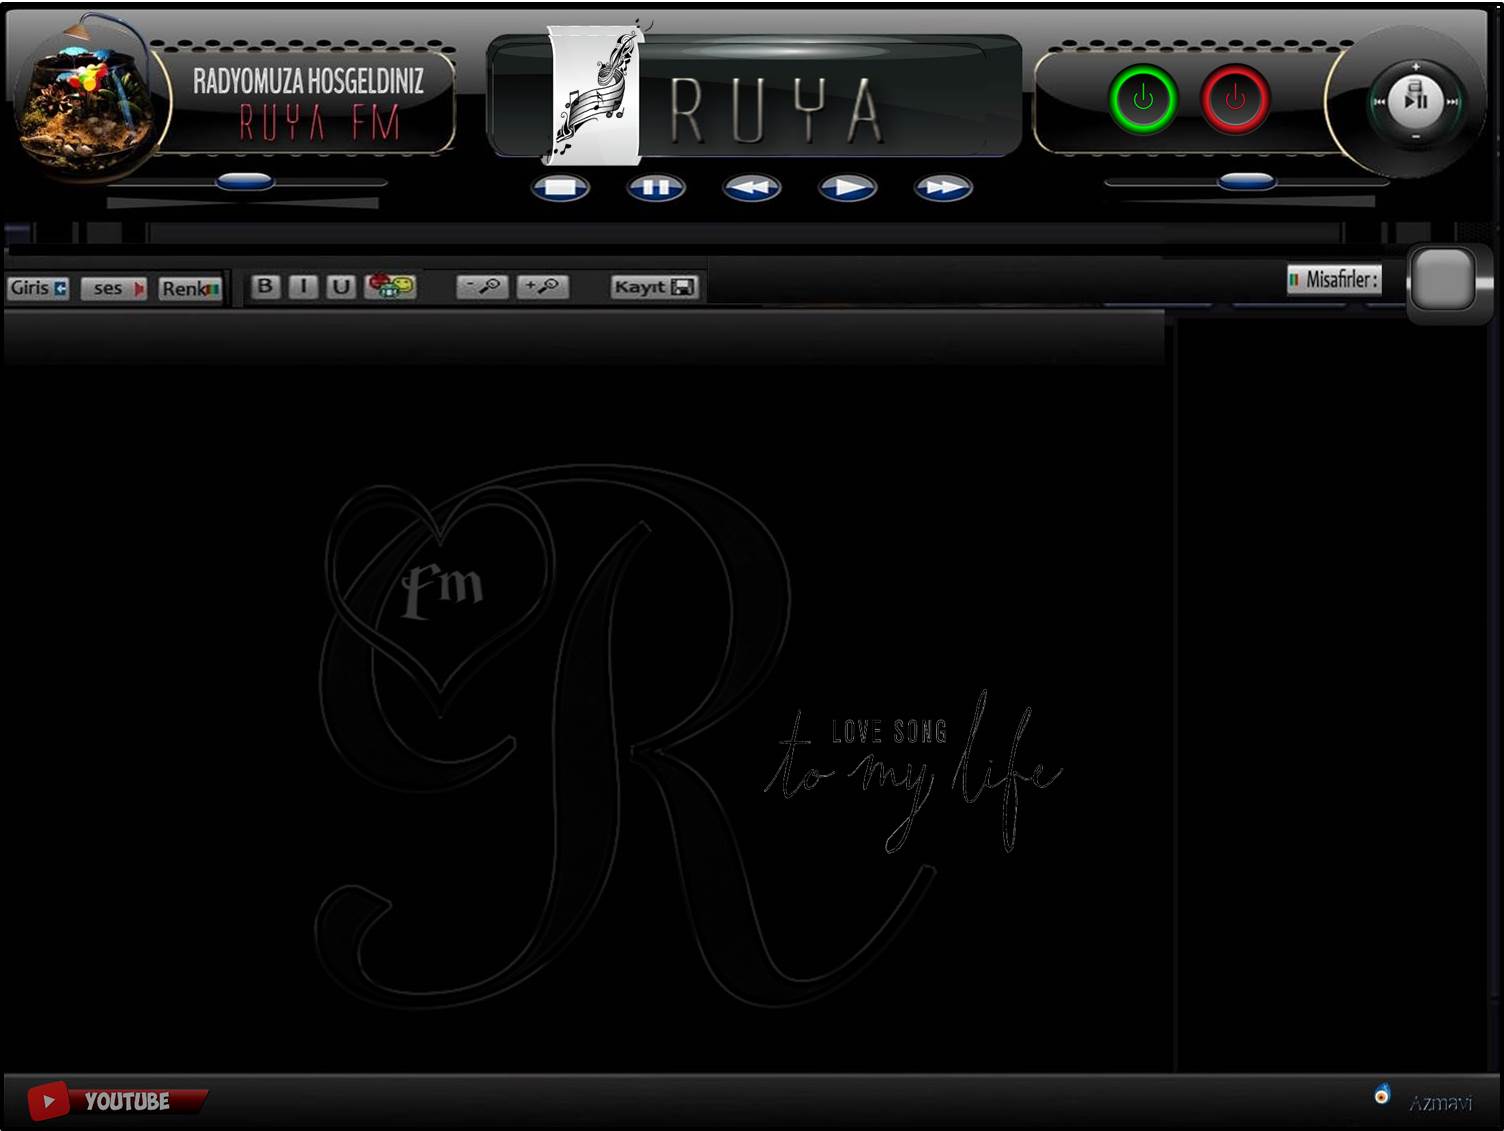Click the Misafirler guests label
This screenshot has height=1131, width=1504.
tap(1334, 279)
